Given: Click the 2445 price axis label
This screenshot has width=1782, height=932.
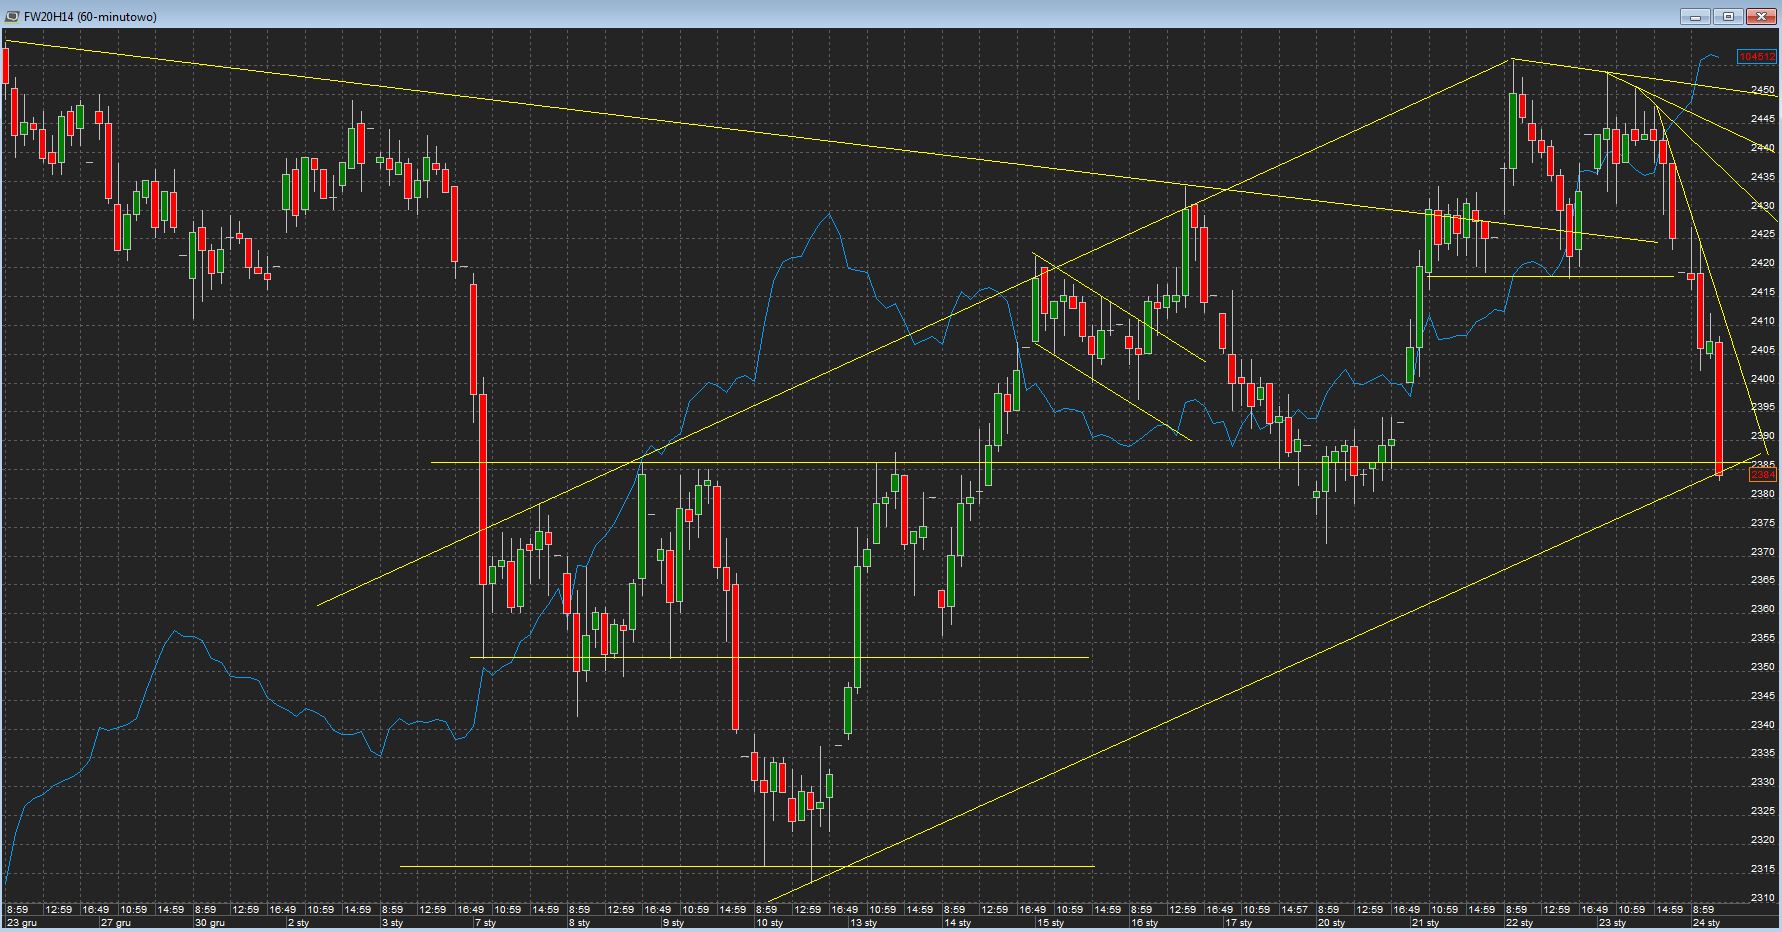Looking at the screenshot, I should pyautogui.click(x=1763, y=119).
